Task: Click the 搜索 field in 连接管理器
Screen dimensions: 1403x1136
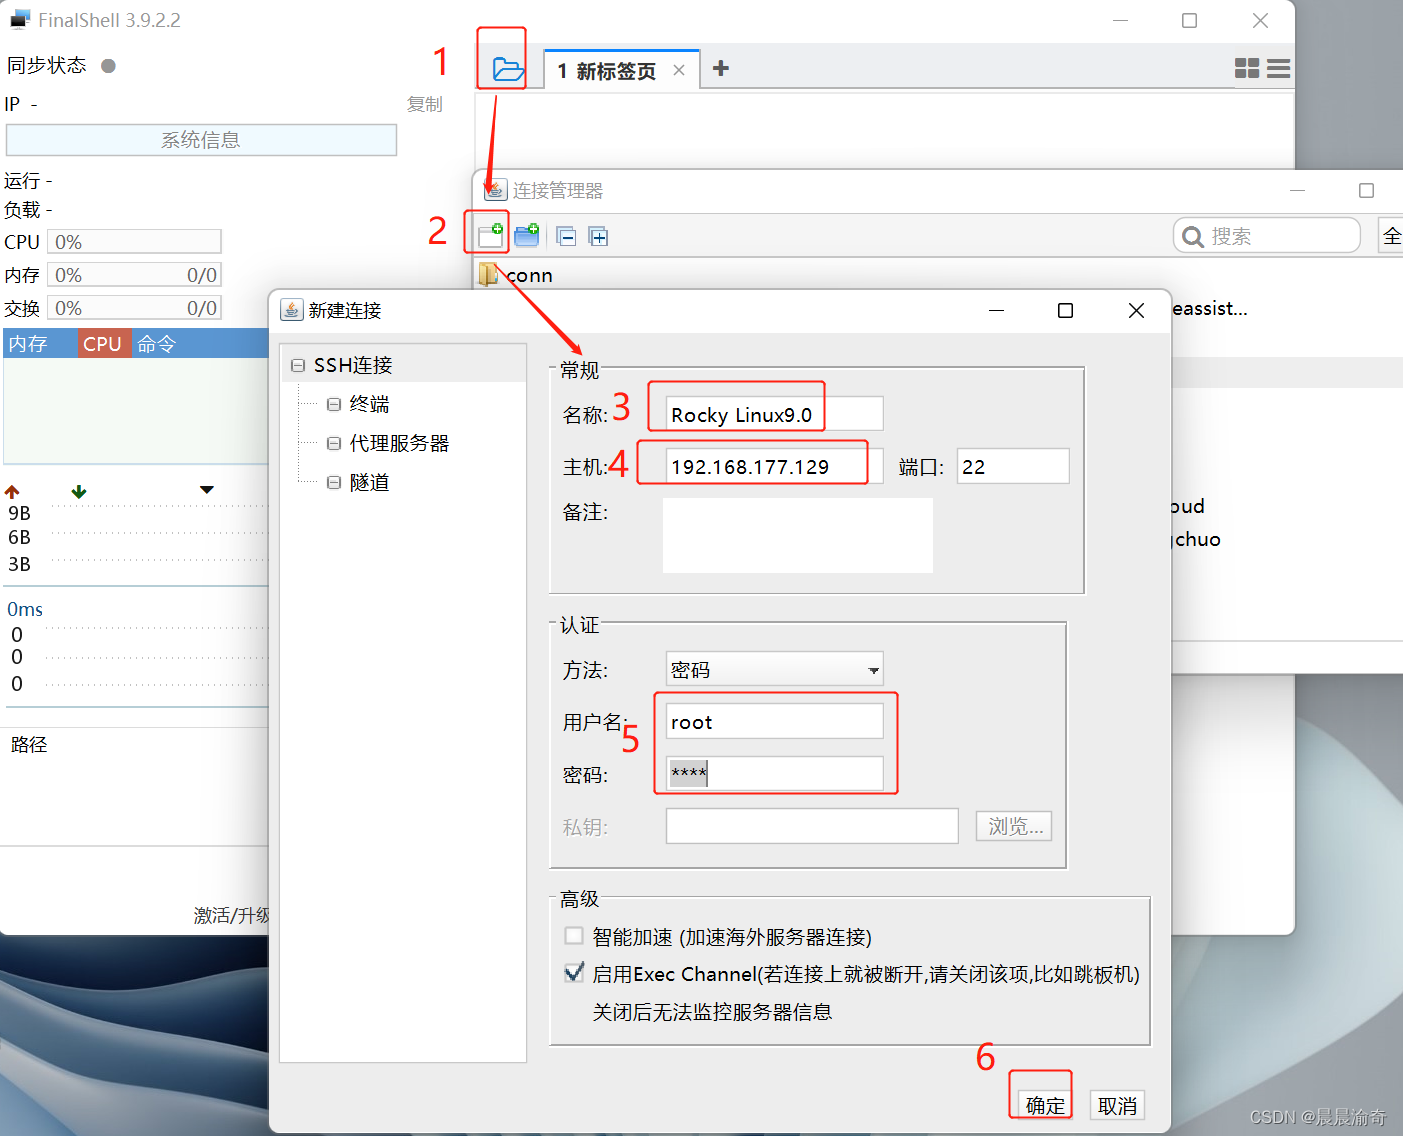Action: pyautogui.click(x=1267, y=236)
